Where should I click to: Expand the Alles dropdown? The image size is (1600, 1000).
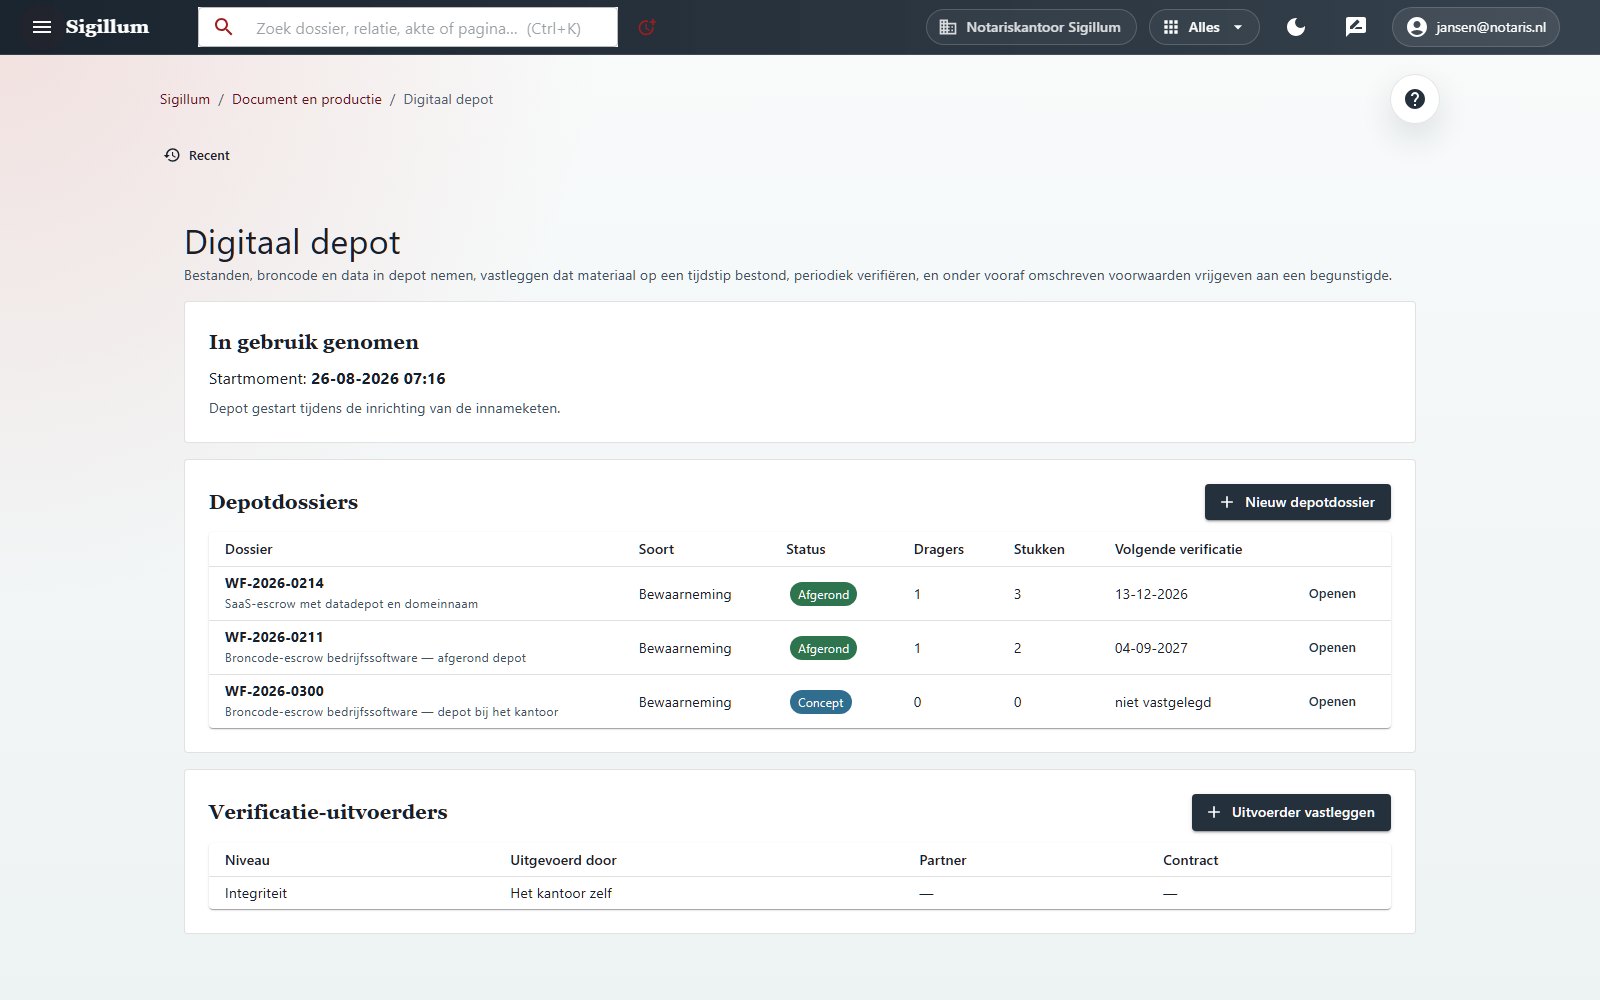1204,27
